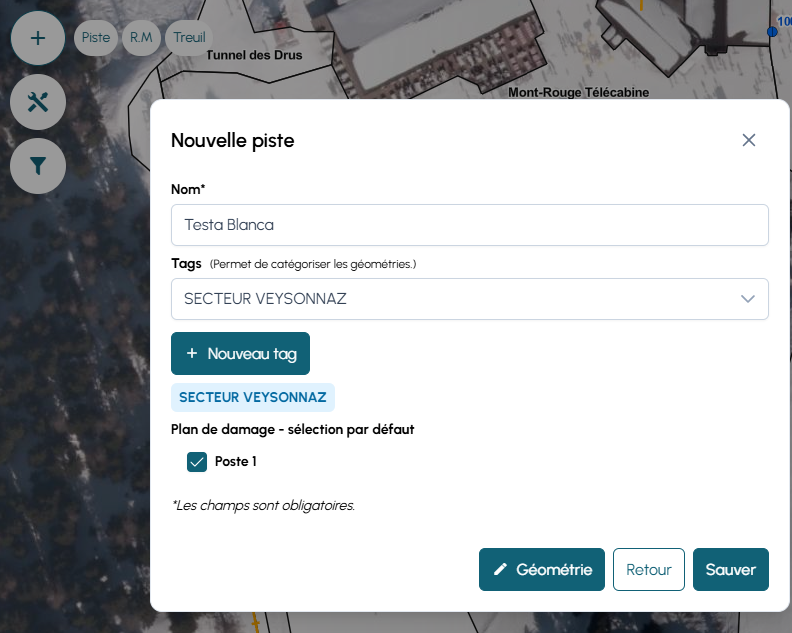Select the Piste filter chip
This screenshot has height=633, width=792.
[96, 38]
